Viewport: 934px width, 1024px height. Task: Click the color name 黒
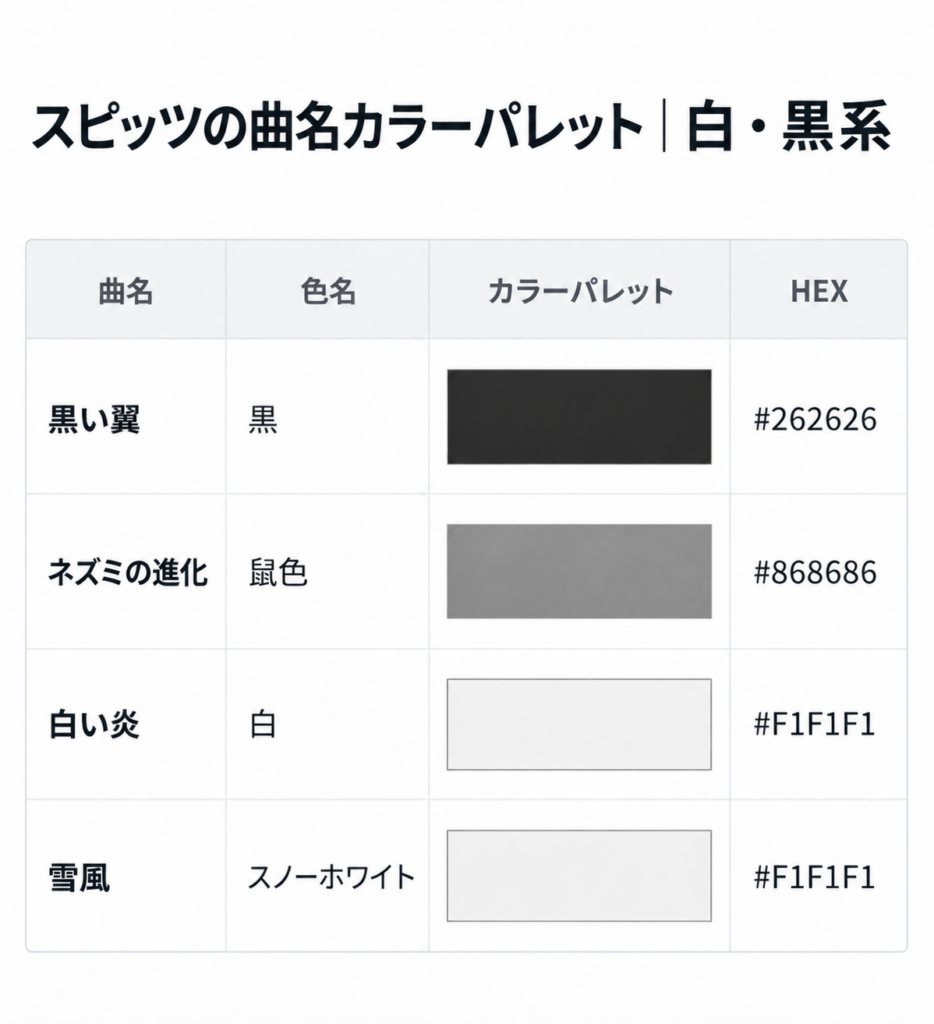click(x=263, y=419)
